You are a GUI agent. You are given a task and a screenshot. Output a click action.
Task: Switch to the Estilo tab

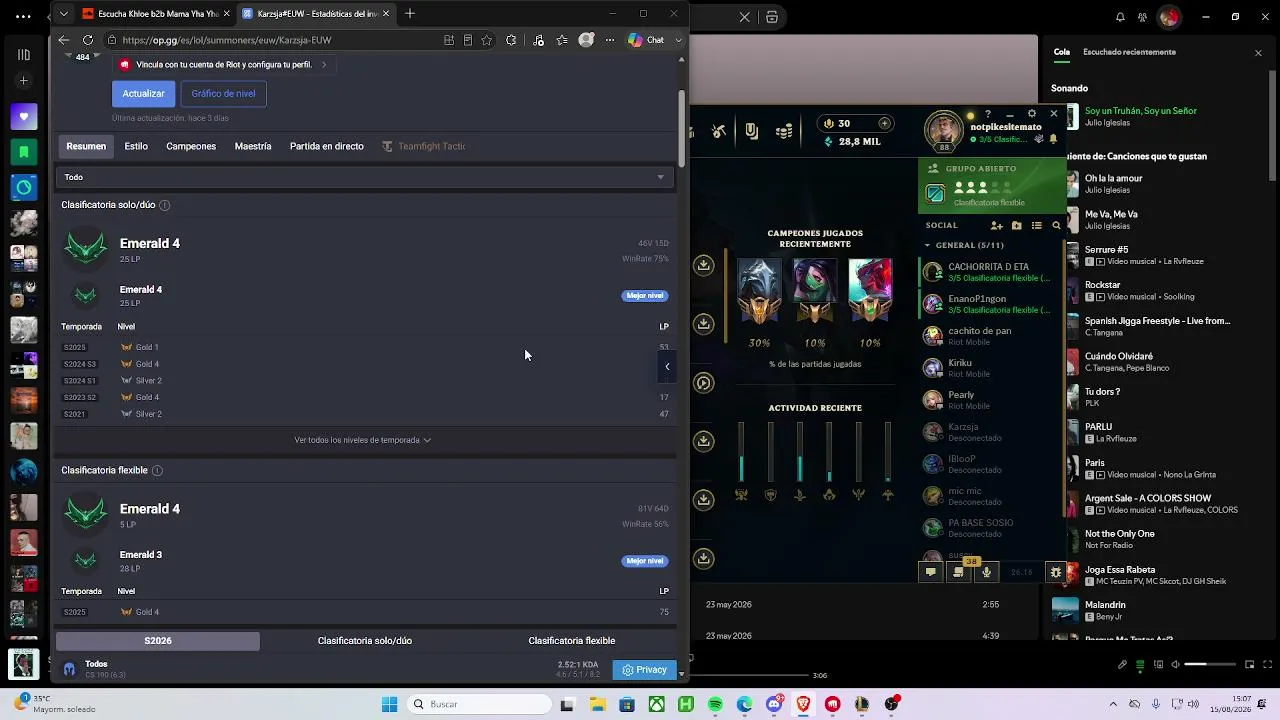coord(136,146)
